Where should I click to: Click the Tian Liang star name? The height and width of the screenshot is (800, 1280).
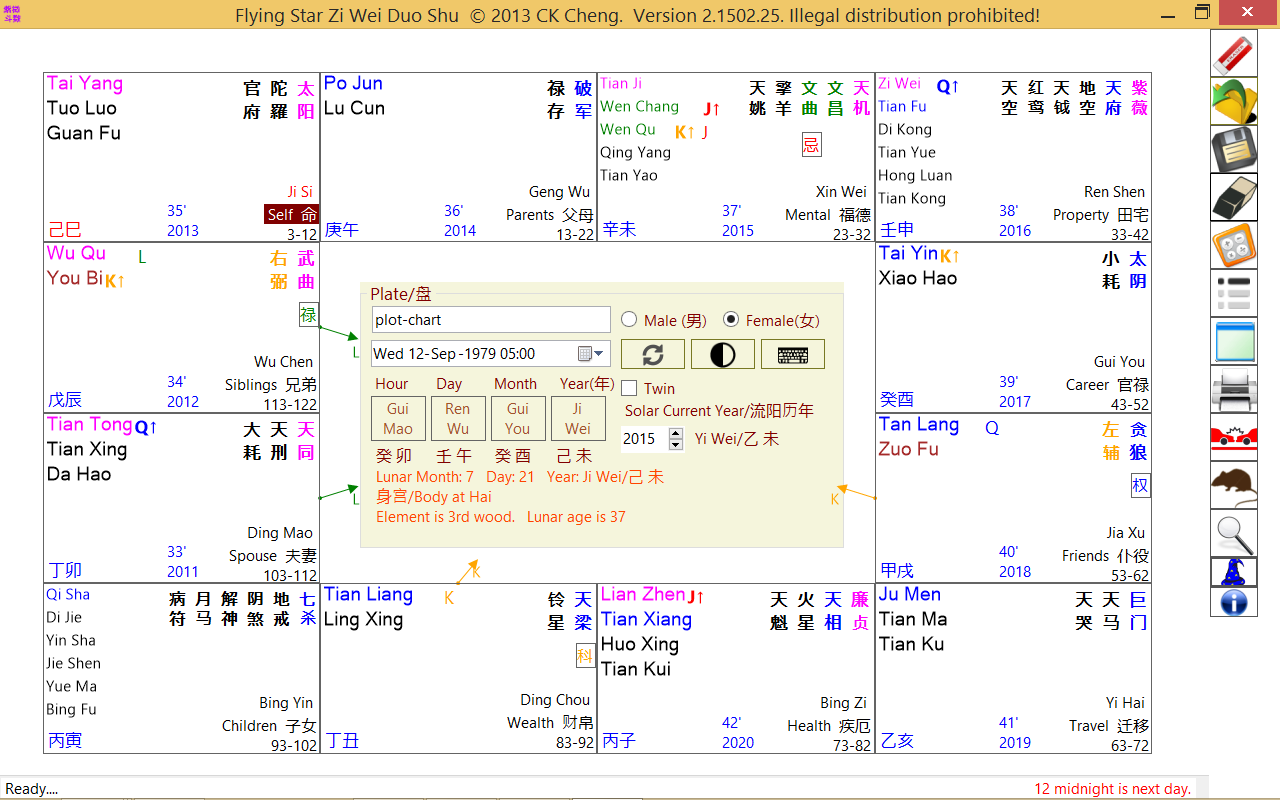[x=368, y=595]
